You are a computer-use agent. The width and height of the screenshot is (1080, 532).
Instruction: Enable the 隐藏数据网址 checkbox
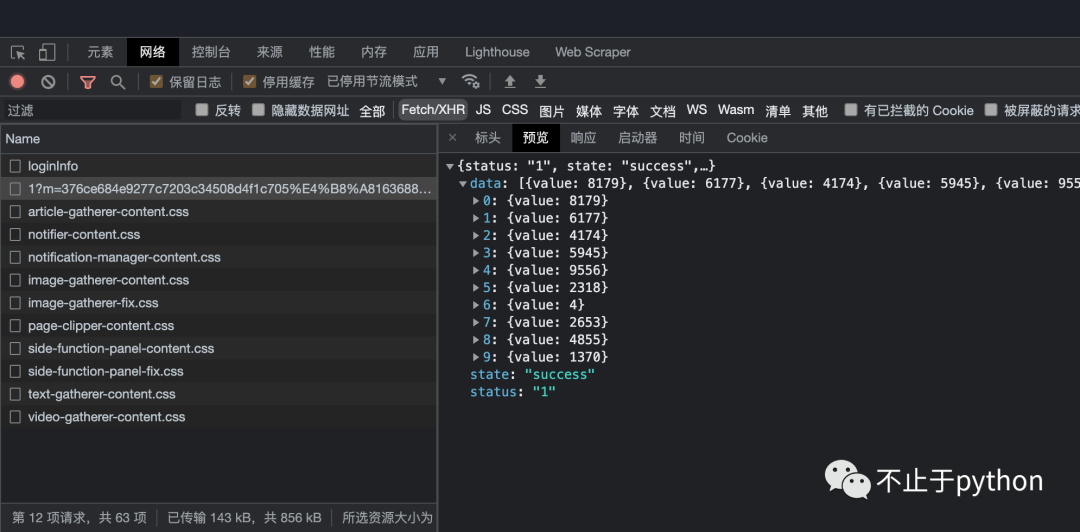coord(259,110)
